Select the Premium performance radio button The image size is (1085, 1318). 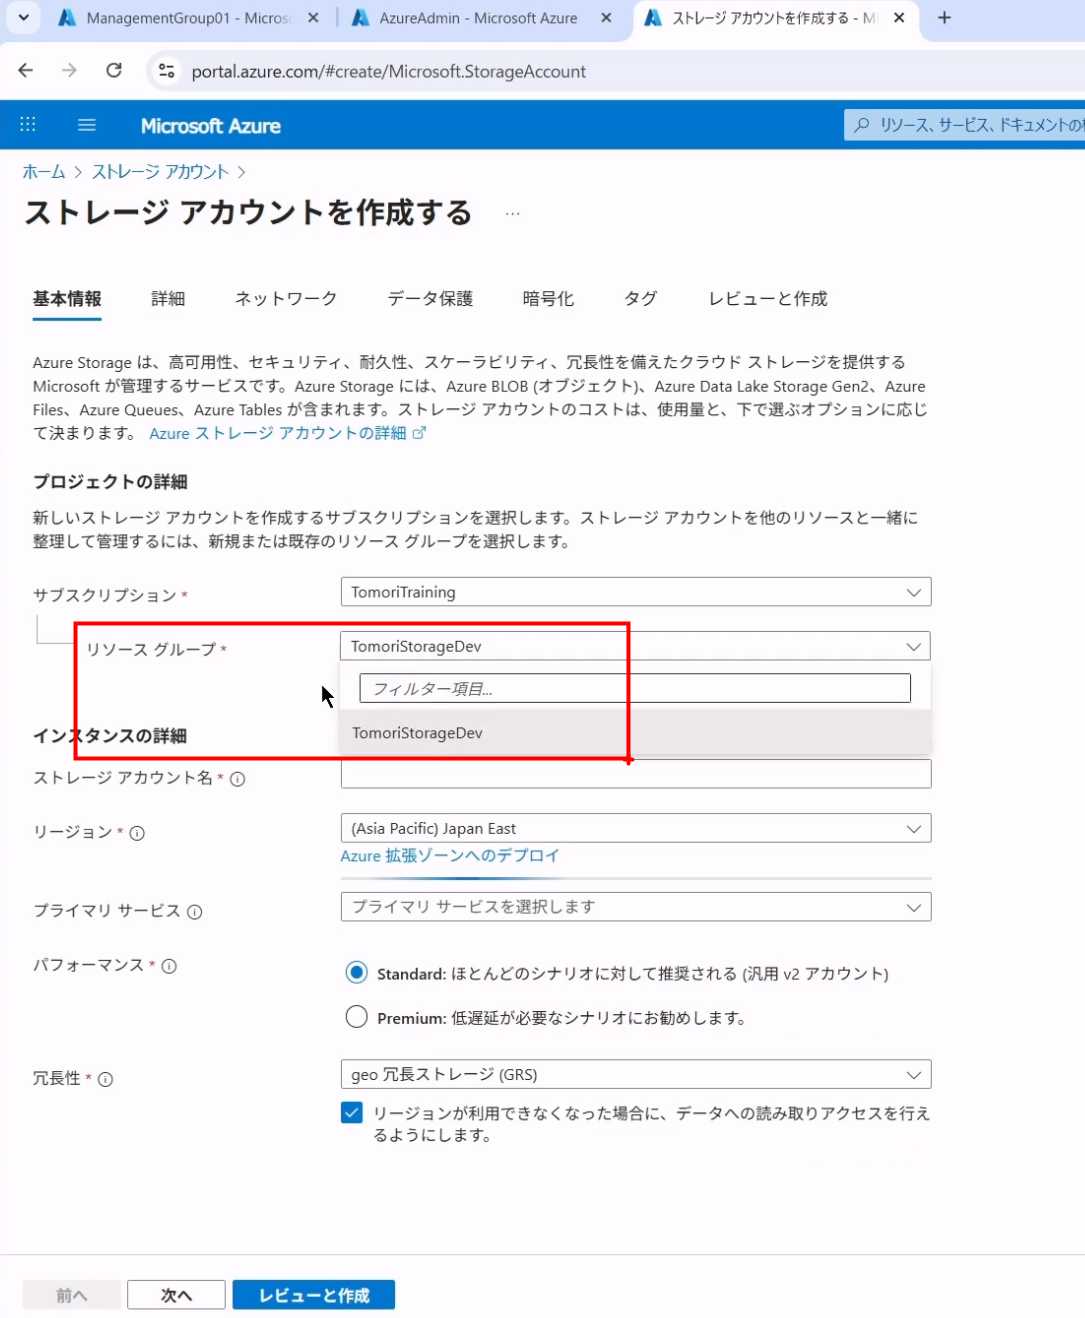point(356,1017)
